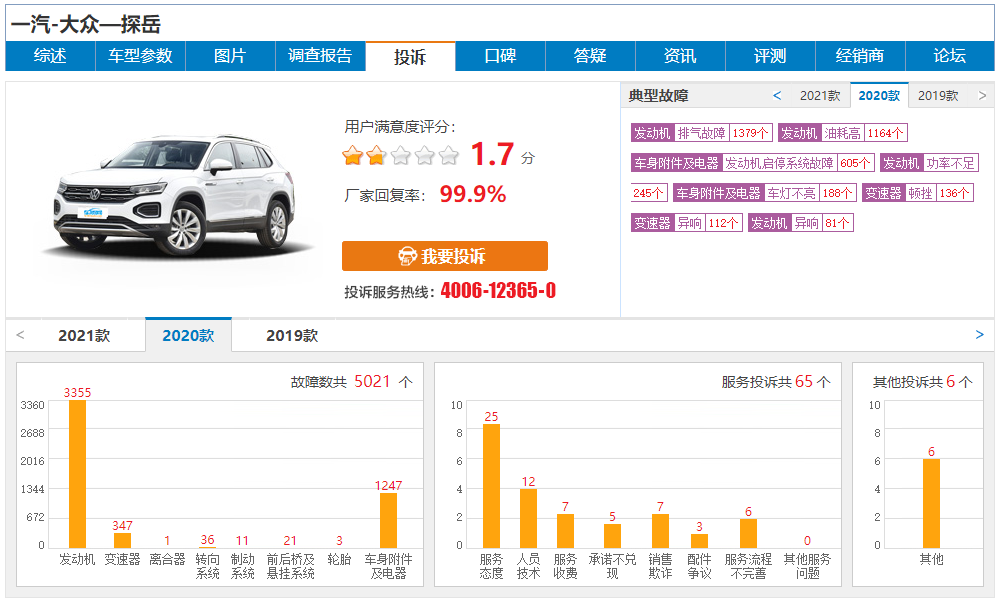The image size is (997, 600).
Task: Click the 服务收费 7 bar
Action: point(565,531)
